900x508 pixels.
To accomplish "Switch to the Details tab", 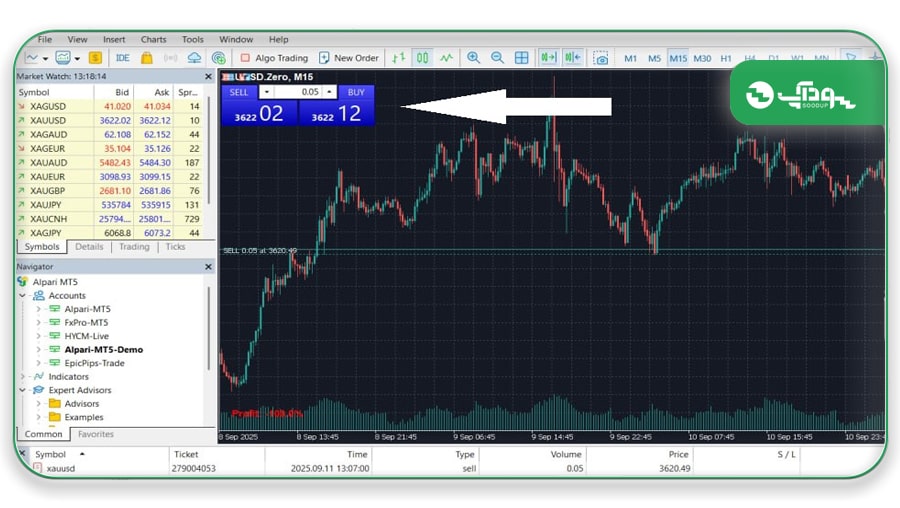I will click(x=89, y=247).
